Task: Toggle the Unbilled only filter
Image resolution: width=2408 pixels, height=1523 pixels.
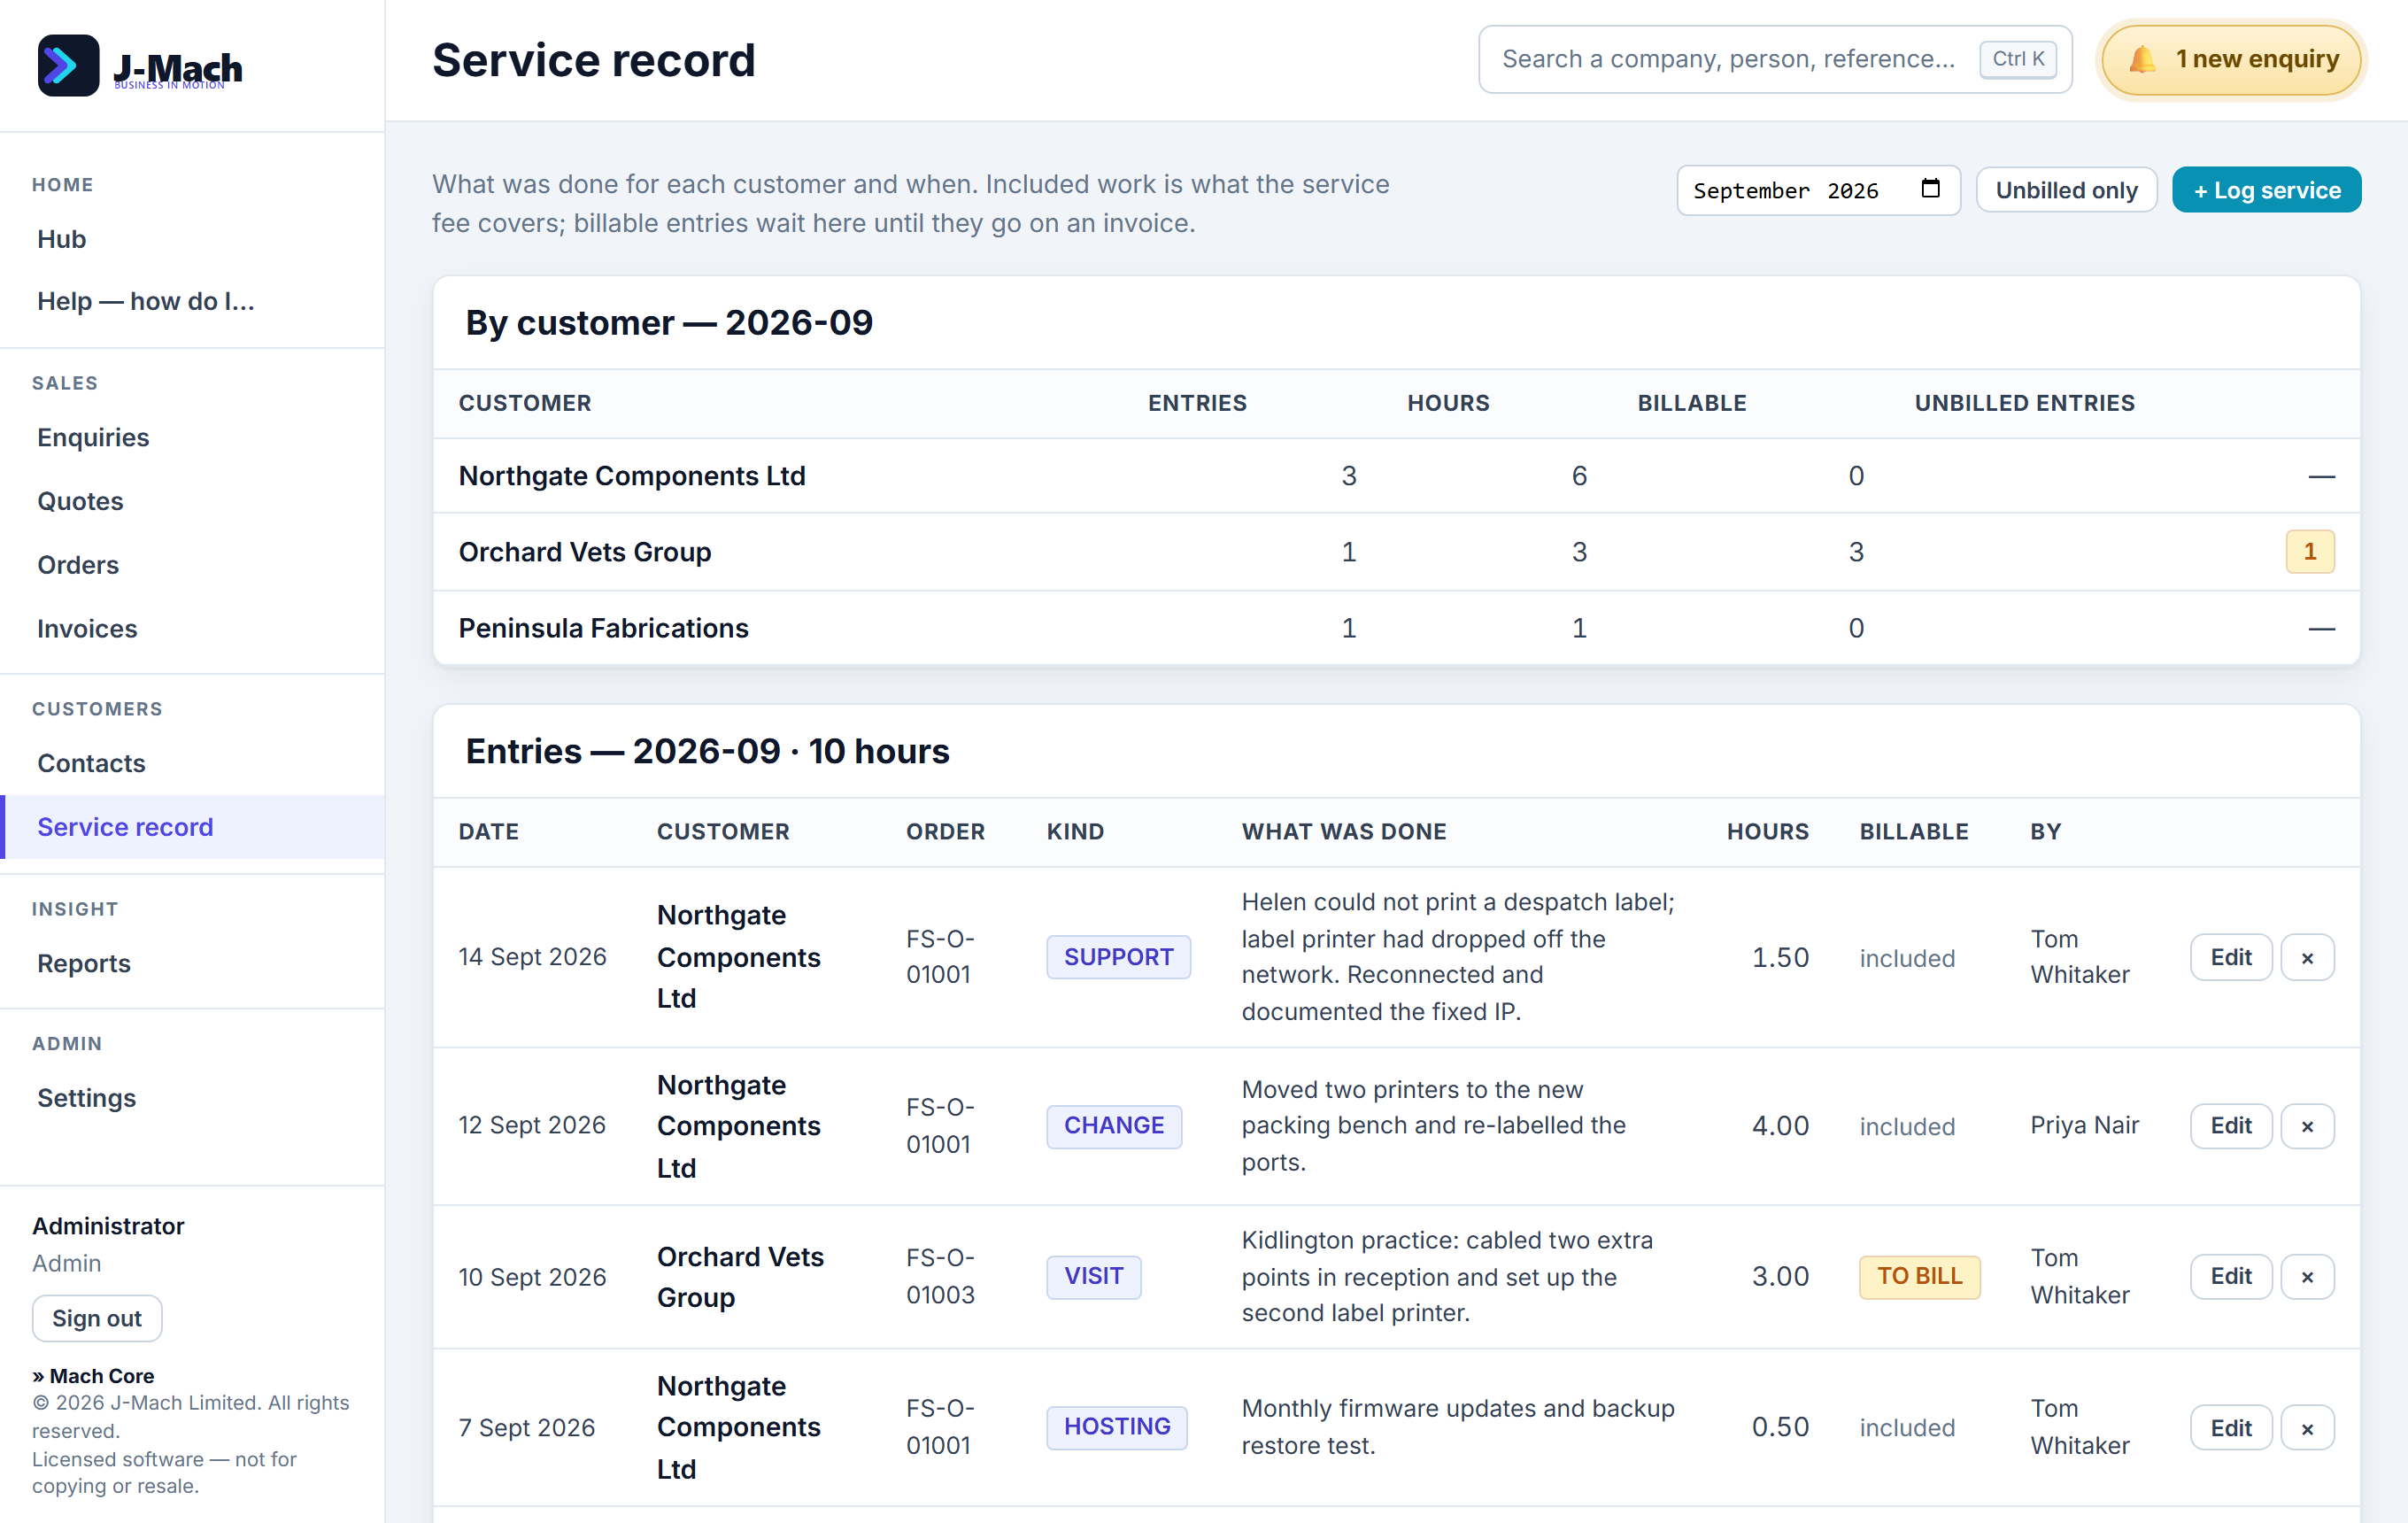Action: click(2066, 190)
